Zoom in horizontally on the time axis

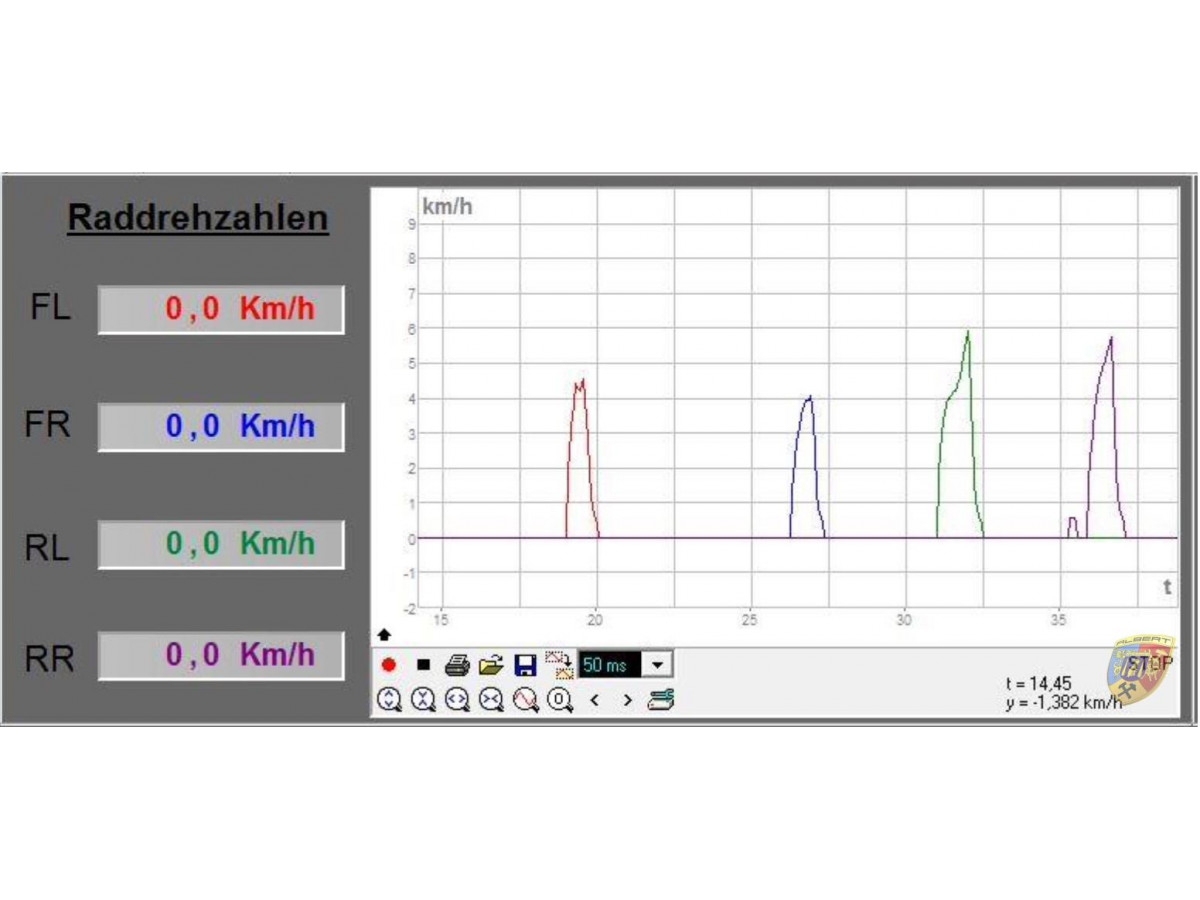[457, 700]
